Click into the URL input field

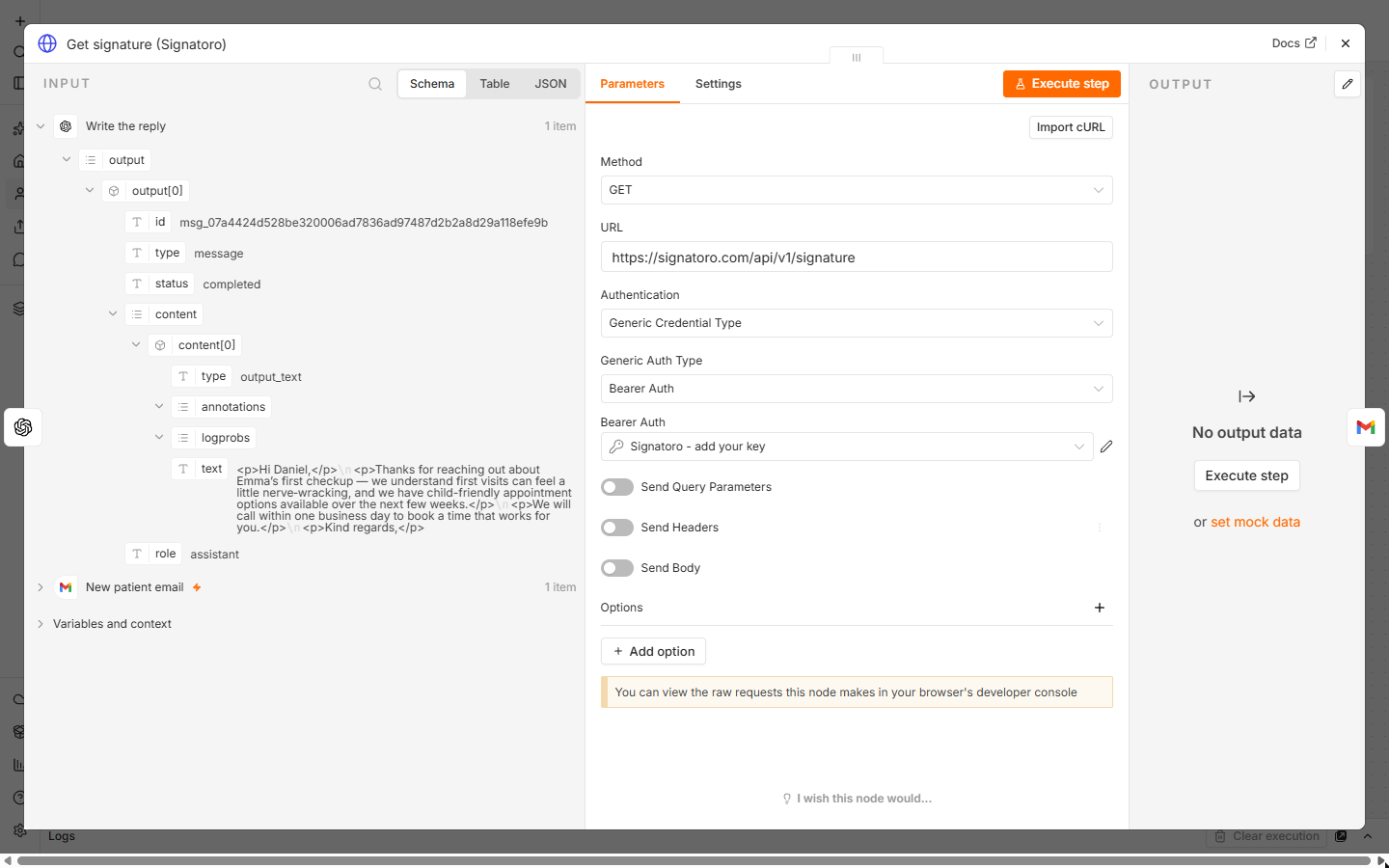(856, 257)
